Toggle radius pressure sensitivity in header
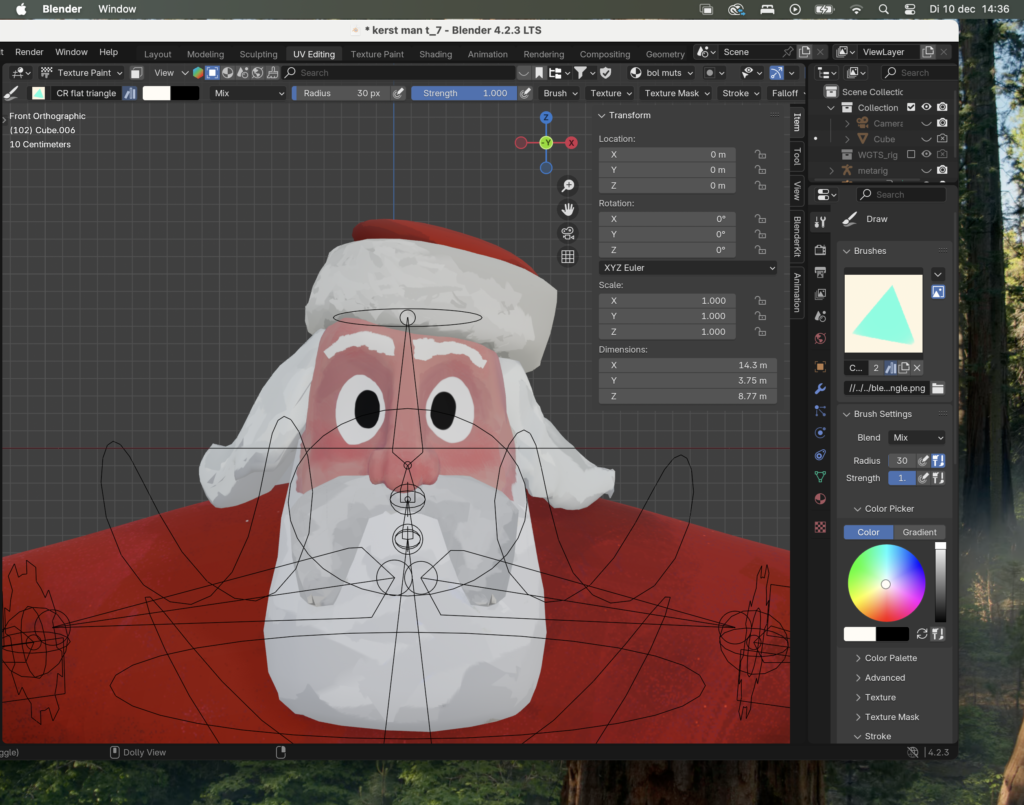1024x805 pixels. [x=398, y=93]
